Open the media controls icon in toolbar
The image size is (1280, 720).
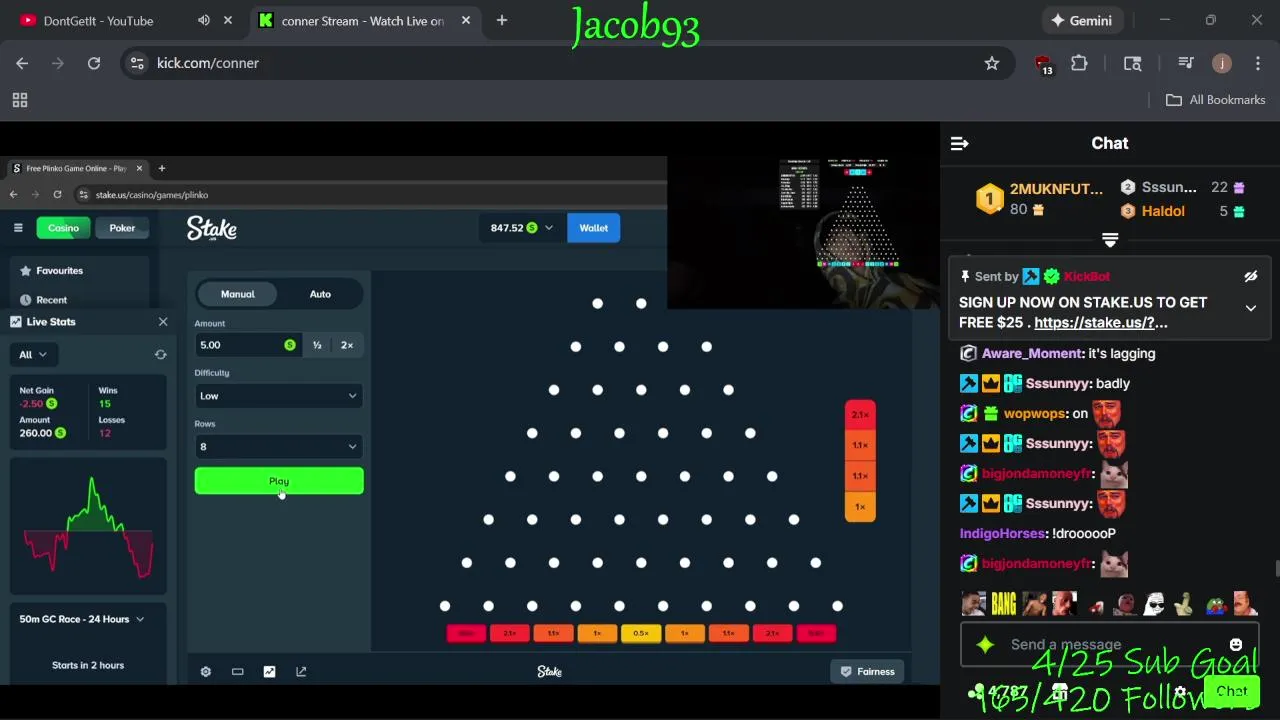click(1186, 63)
